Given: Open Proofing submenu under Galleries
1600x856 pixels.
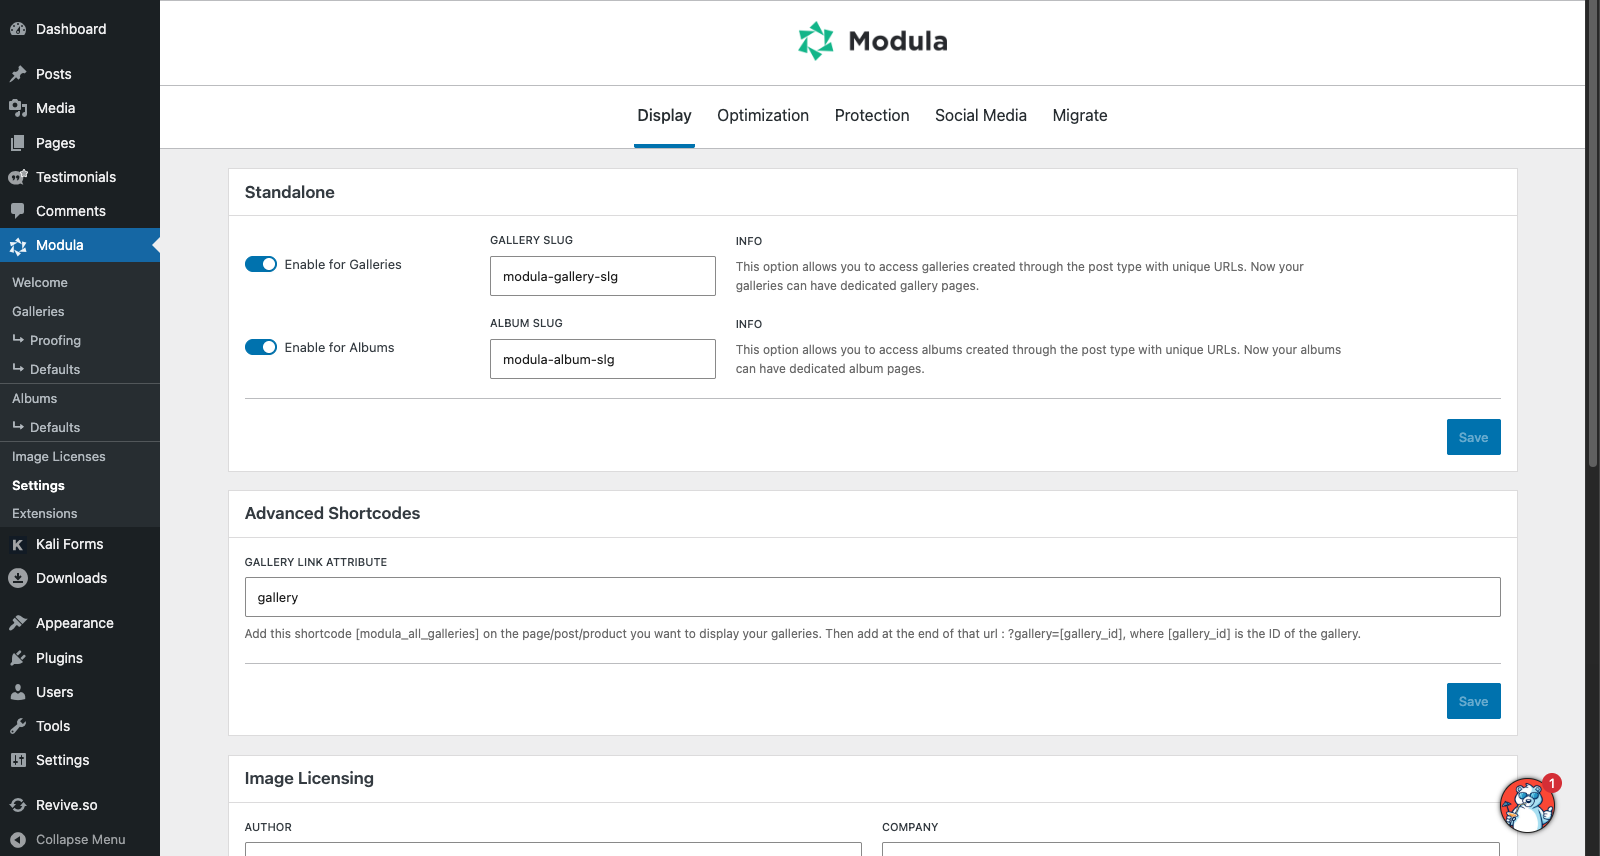Looking at the screenshot, I should (x=55, y=340).
